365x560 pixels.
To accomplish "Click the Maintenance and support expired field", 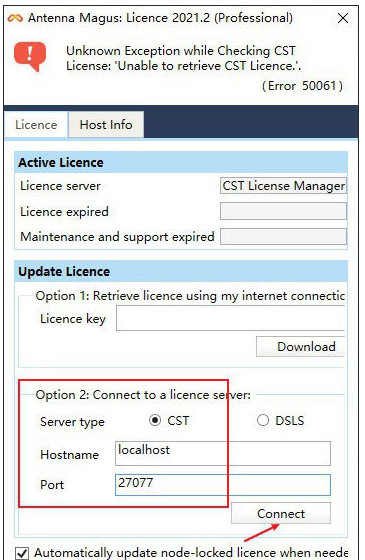I will [x=284, y=236].
